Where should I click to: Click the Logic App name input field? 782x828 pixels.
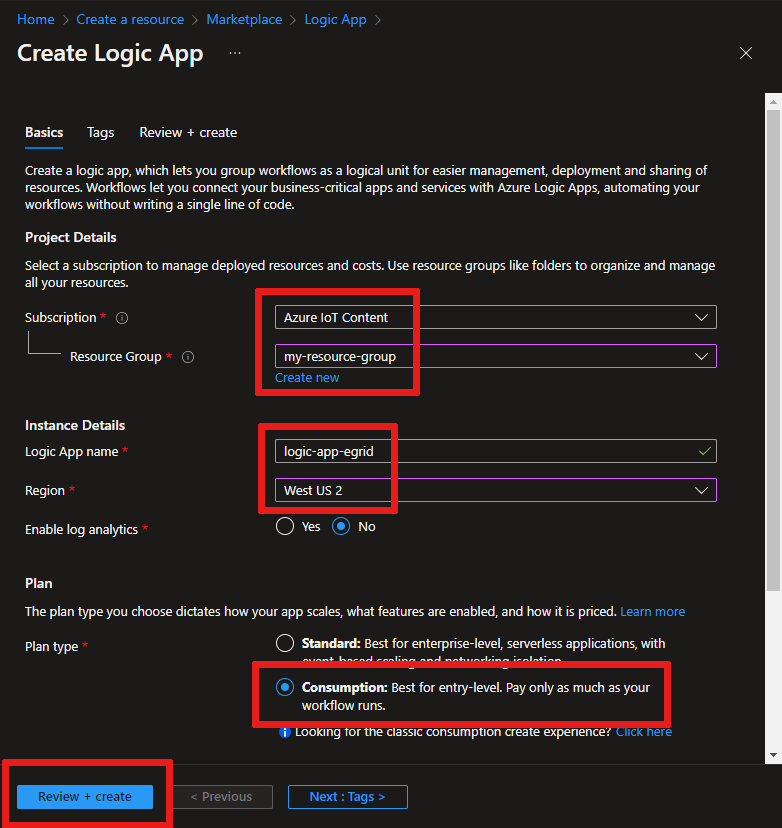point(496,451)
